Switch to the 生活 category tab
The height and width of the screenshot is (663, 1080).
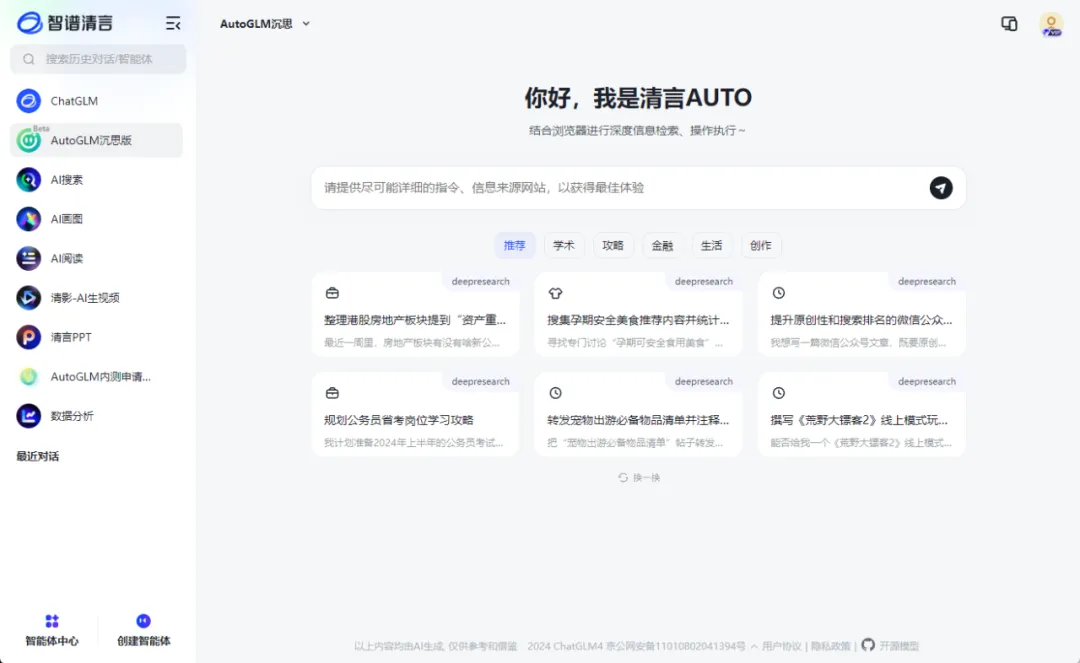(712, 246)
